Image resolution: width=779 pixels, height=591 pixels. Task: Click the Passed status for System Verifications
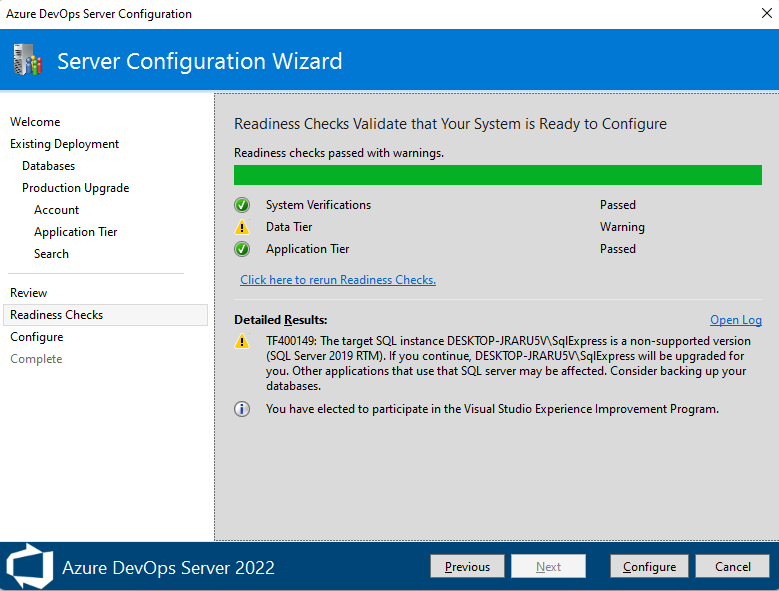(618, 205)
